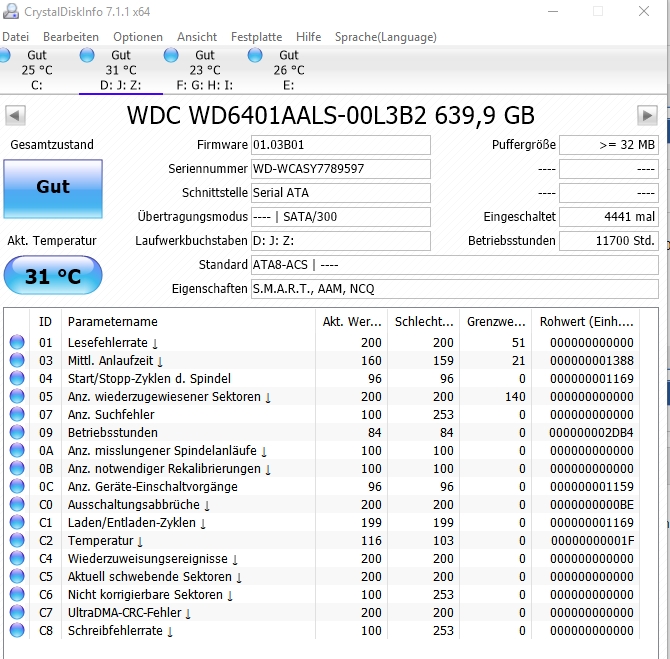The height and width of the screenshot is (659, 670).
Task: Click the Seriennummer field WD-WCASY7789597
Action: [x=341, y=169]
